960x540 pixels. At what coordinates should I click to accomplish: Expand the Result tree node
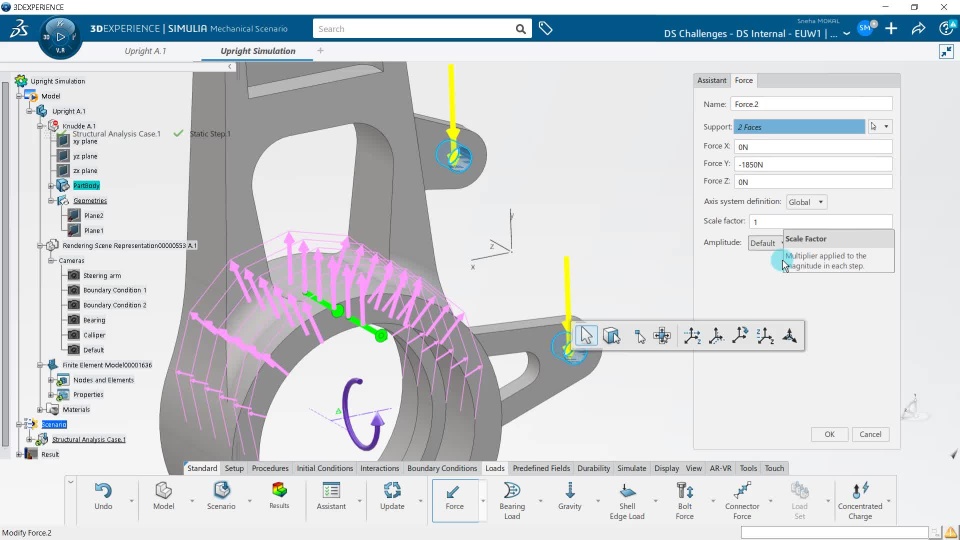[19, 454]
